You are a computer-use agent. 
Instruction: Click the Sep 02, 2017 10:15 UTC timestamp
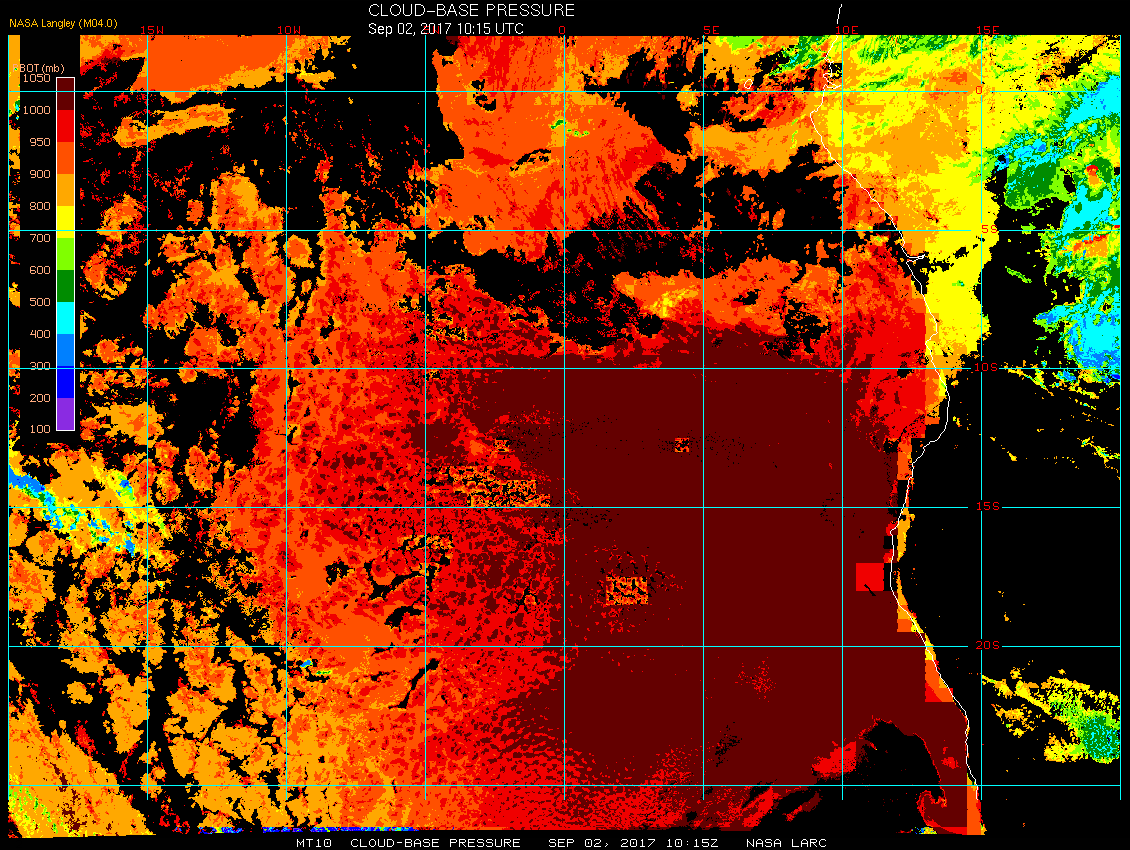445,29
